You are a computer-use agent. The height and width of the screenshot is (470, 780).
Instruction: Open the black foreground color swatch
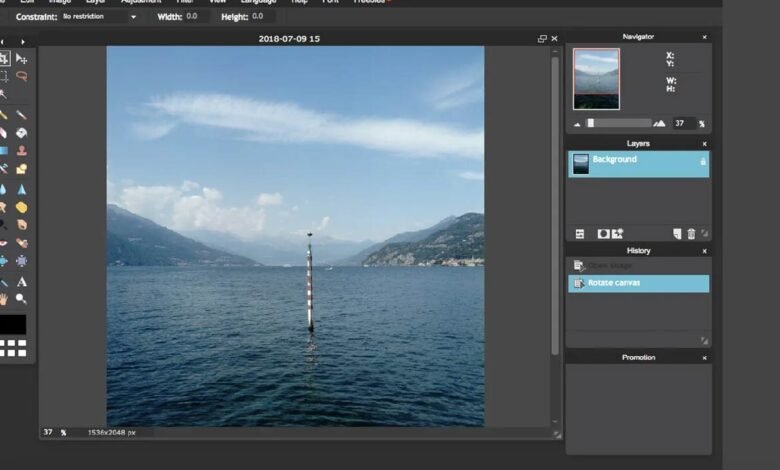[13, 324]
